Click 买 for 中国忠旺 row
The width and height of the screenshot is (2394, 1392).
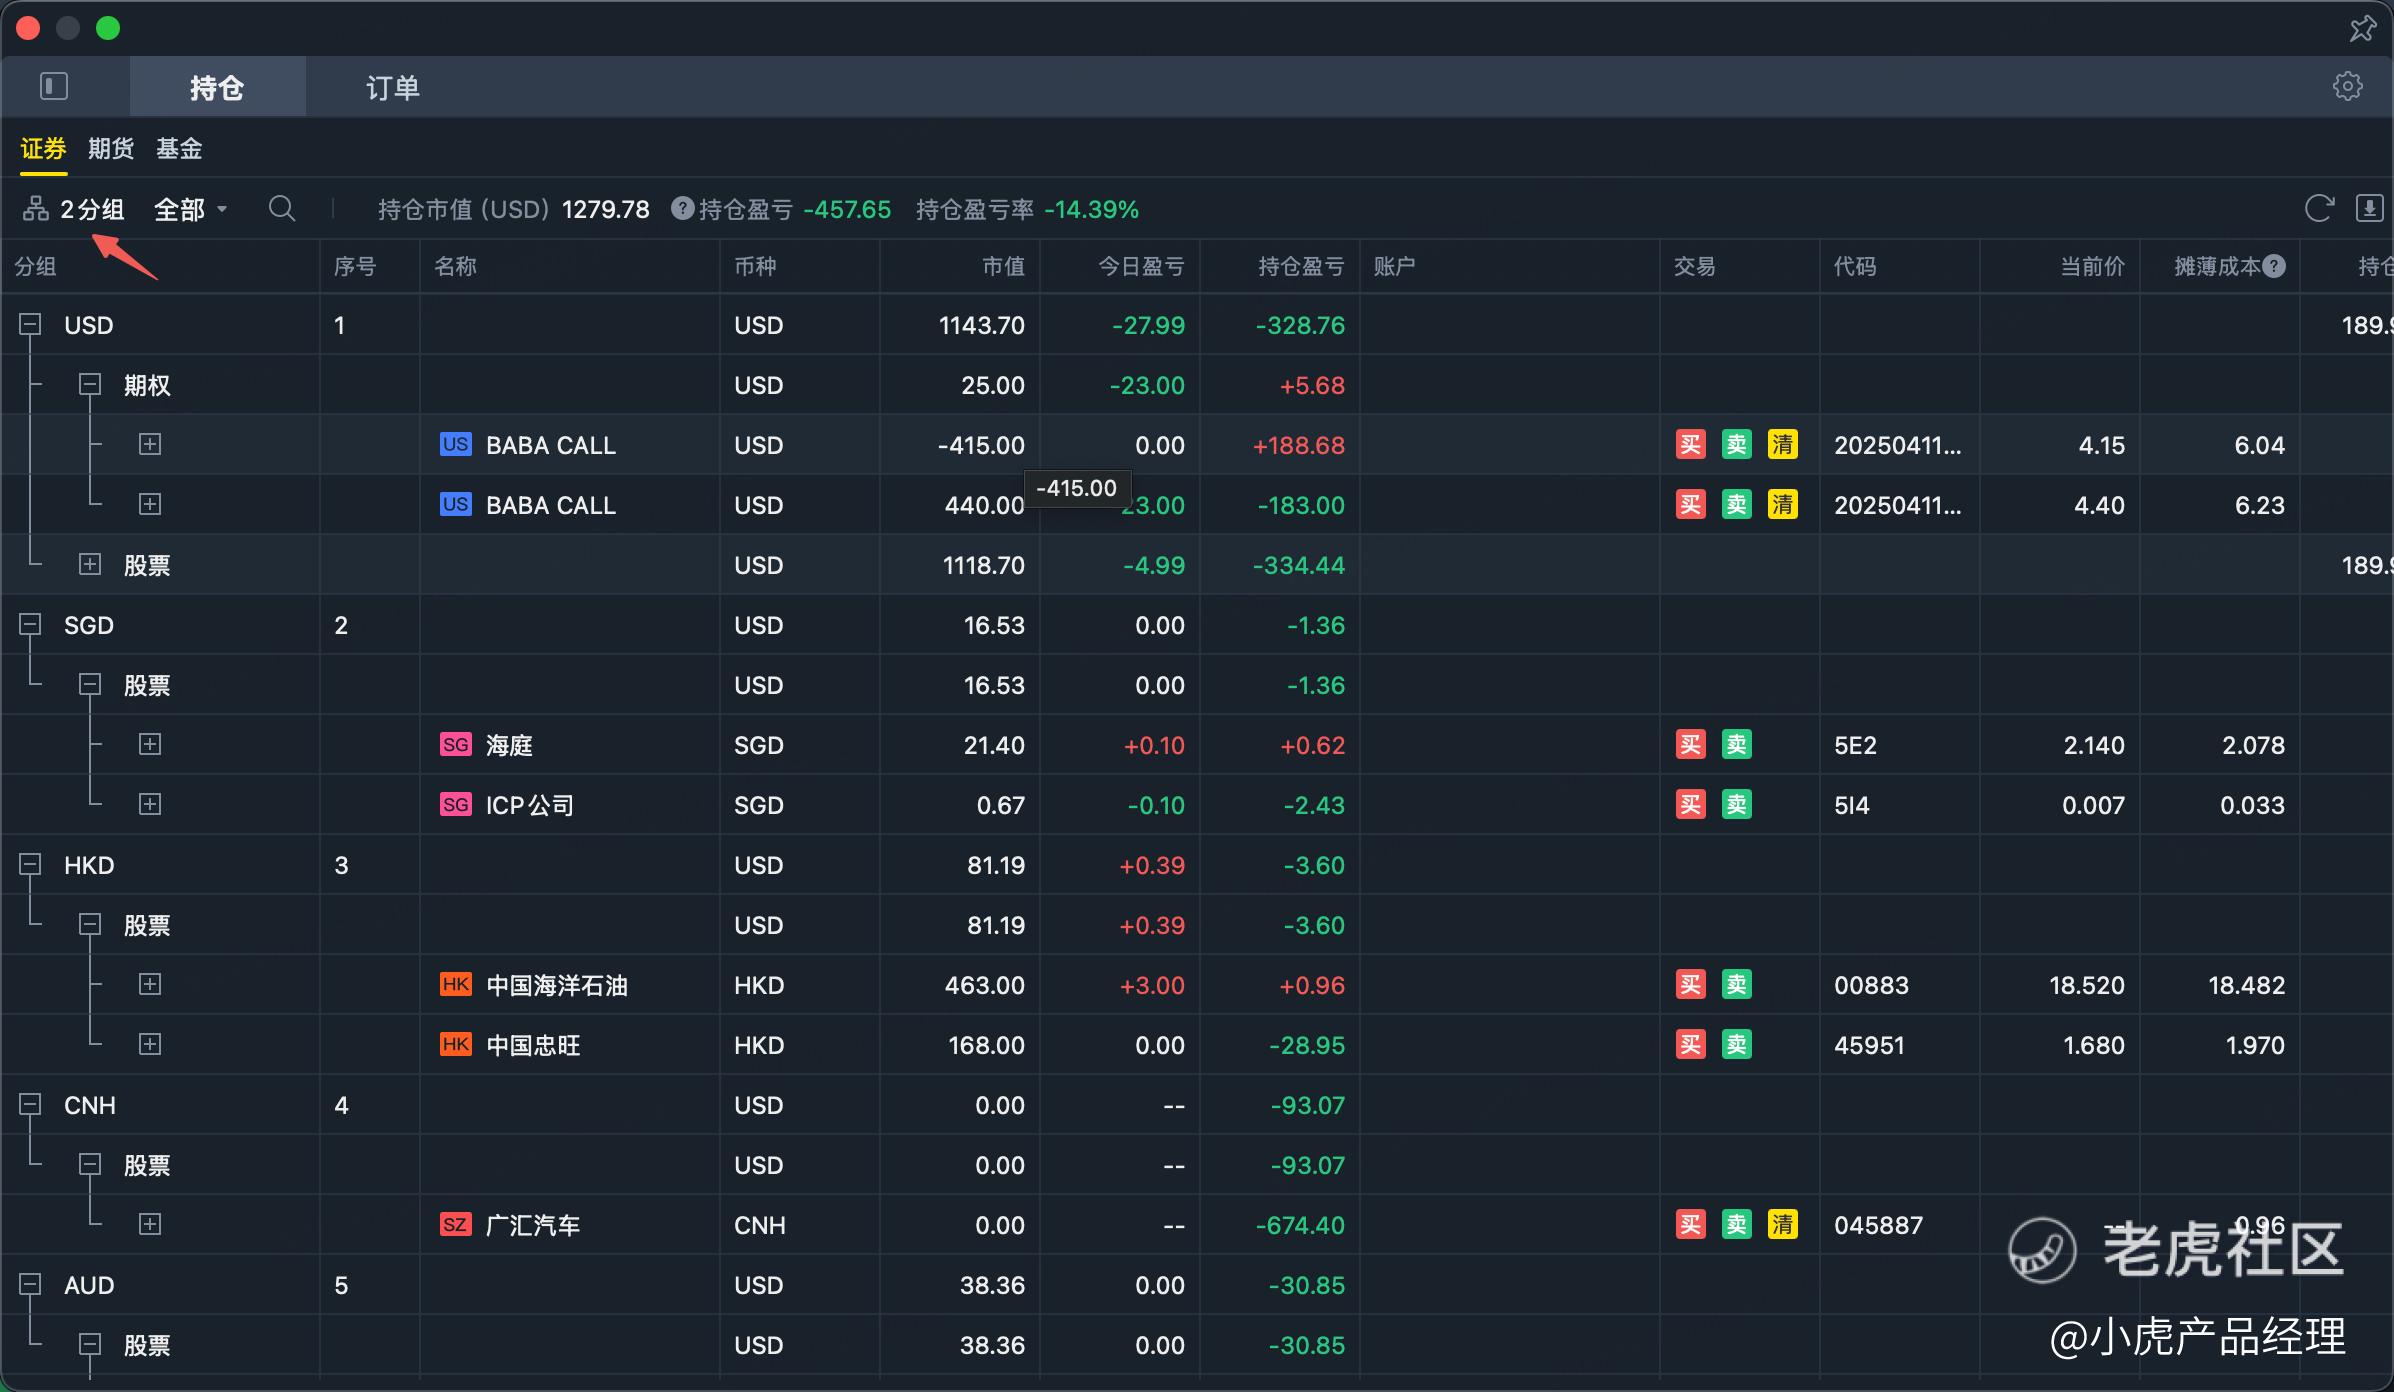pos(1690,1045)
